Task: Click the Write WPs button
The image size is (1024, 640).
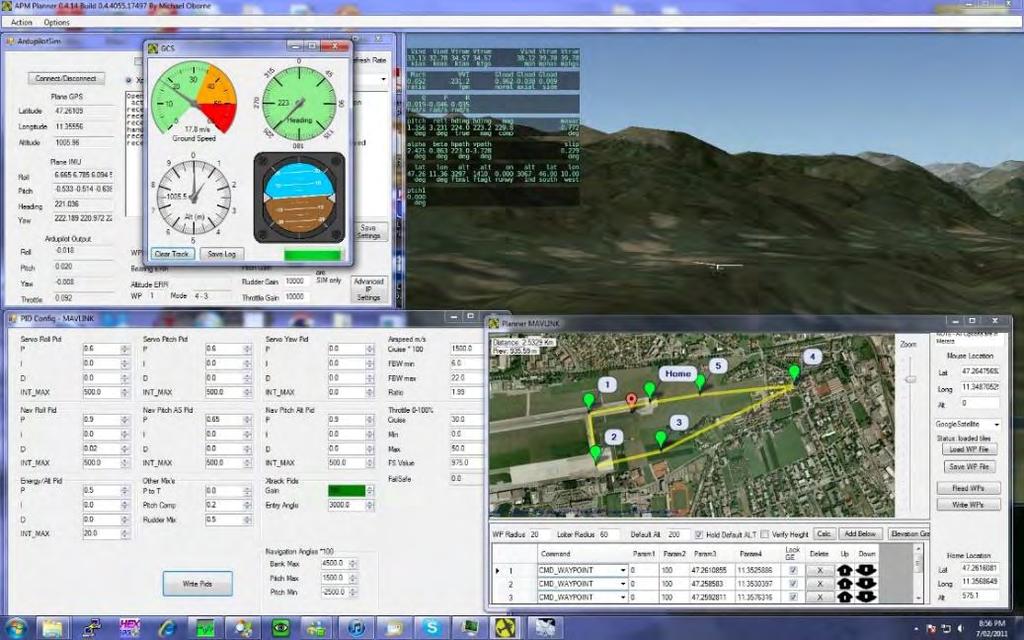Action: [x=968, y=505]
